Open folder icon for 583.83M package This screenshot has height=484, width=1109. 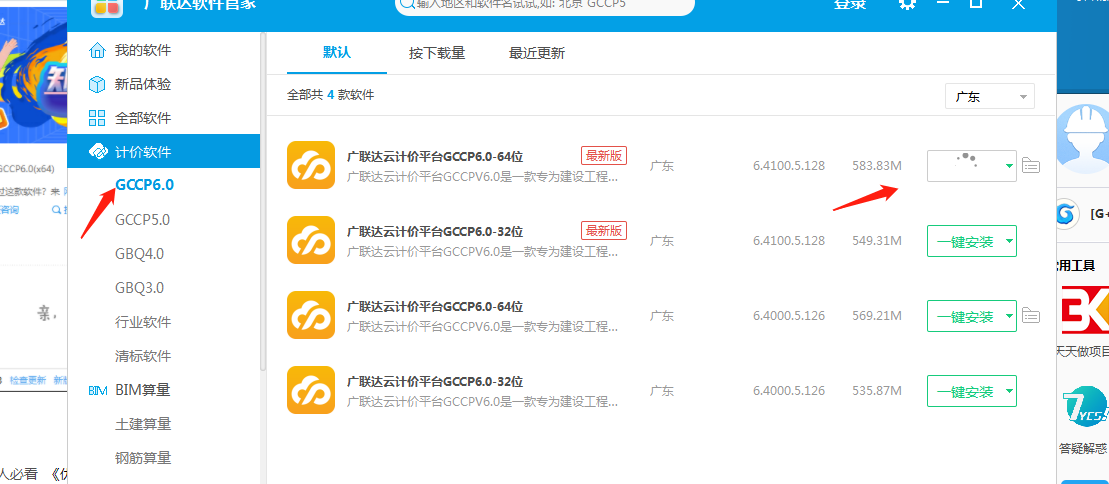point(1031,166)
